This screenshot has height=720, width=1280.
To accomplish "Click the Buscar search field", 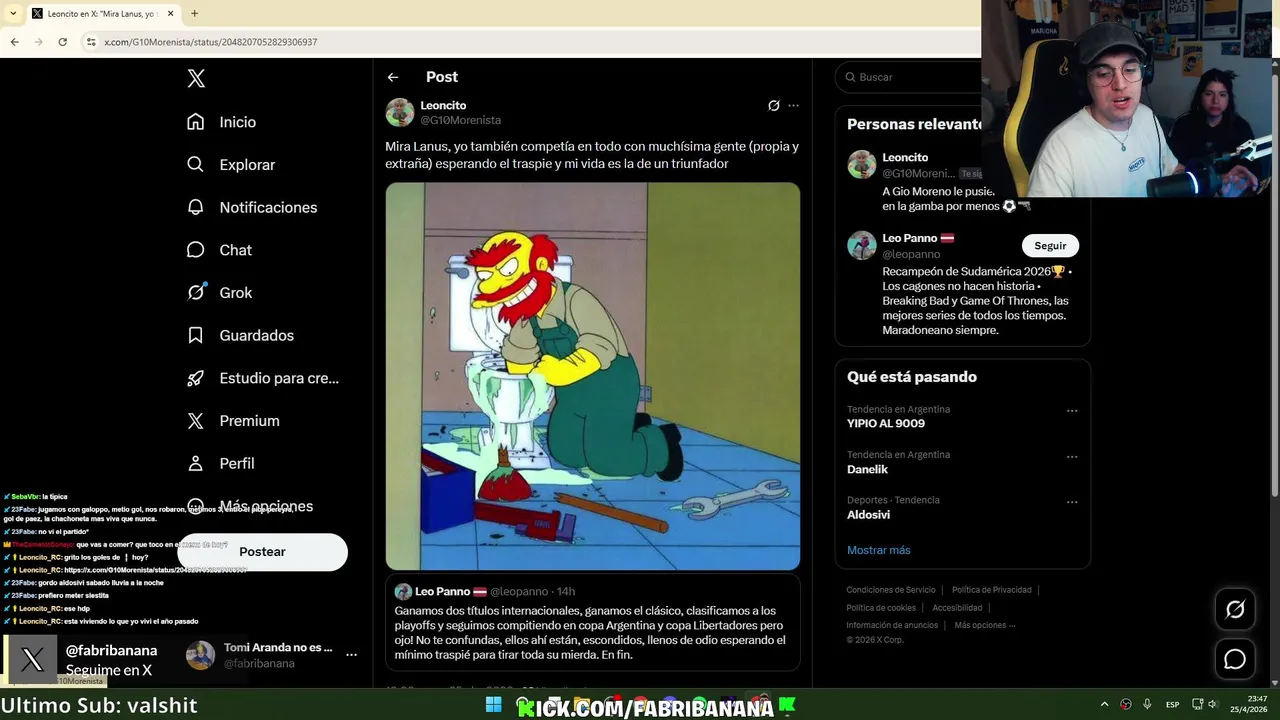I will 915,77.
